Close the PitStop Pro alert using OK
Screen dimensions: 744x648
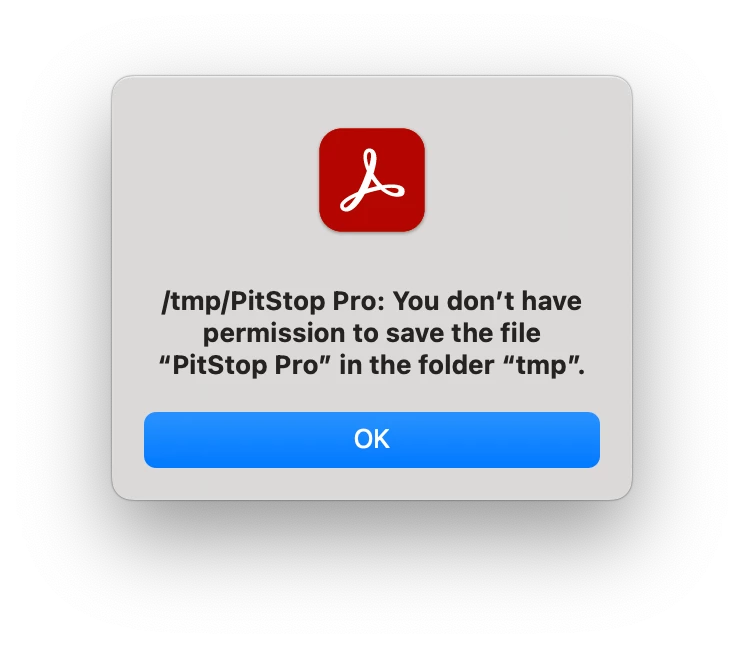pos(372,439)
